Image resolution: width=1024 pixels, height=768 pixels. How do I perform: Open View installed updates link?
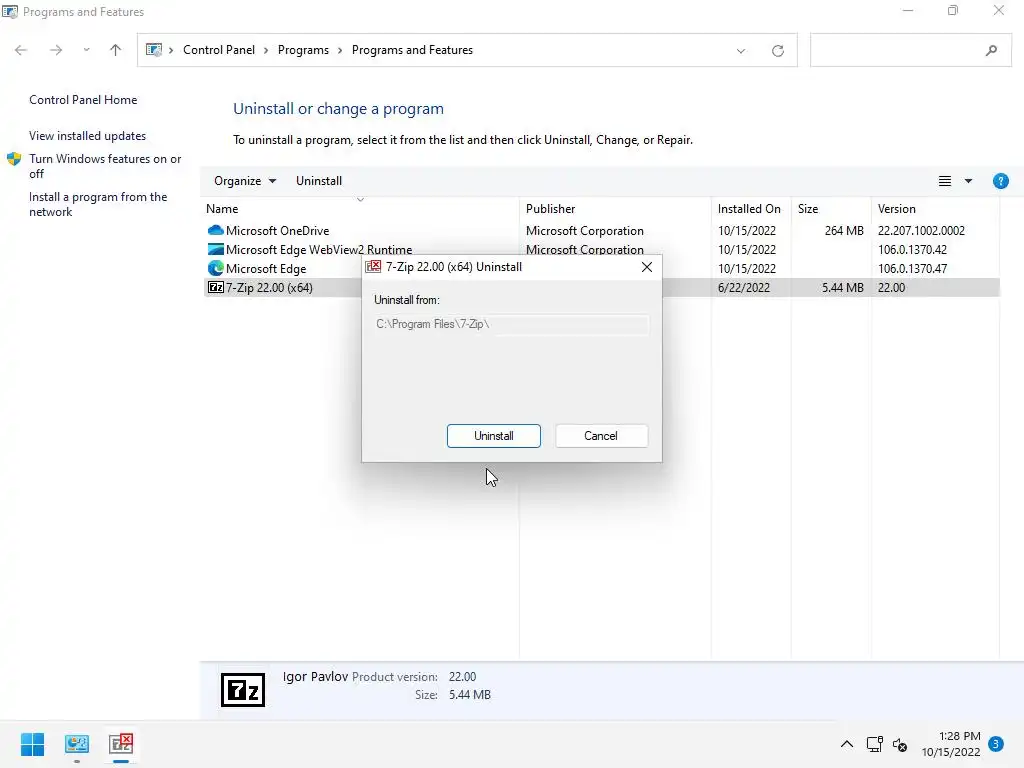(x=88, y=136)
